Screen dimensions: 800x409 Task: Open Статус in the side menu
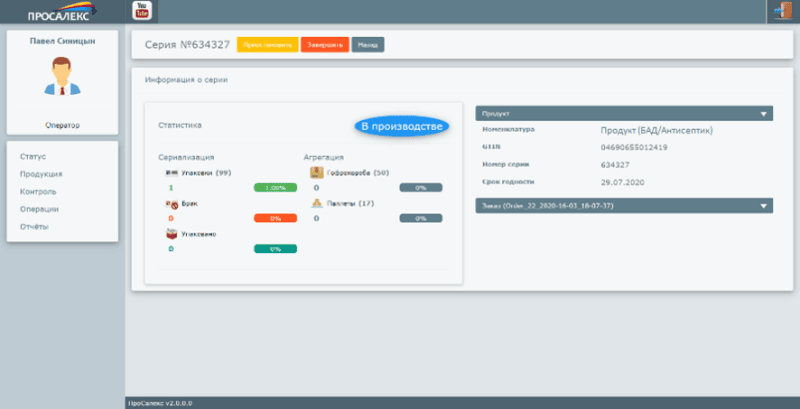[34, 157]
